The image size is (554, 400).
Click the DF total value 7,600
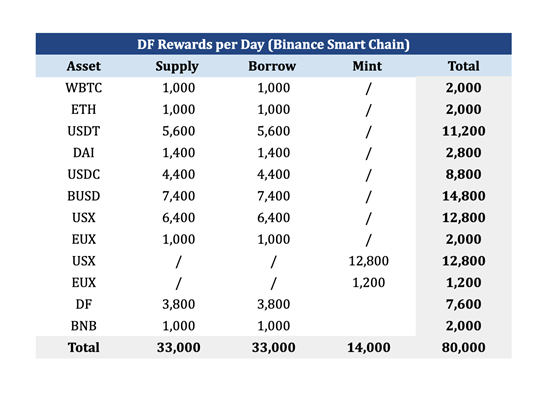[x=464, y=304]
